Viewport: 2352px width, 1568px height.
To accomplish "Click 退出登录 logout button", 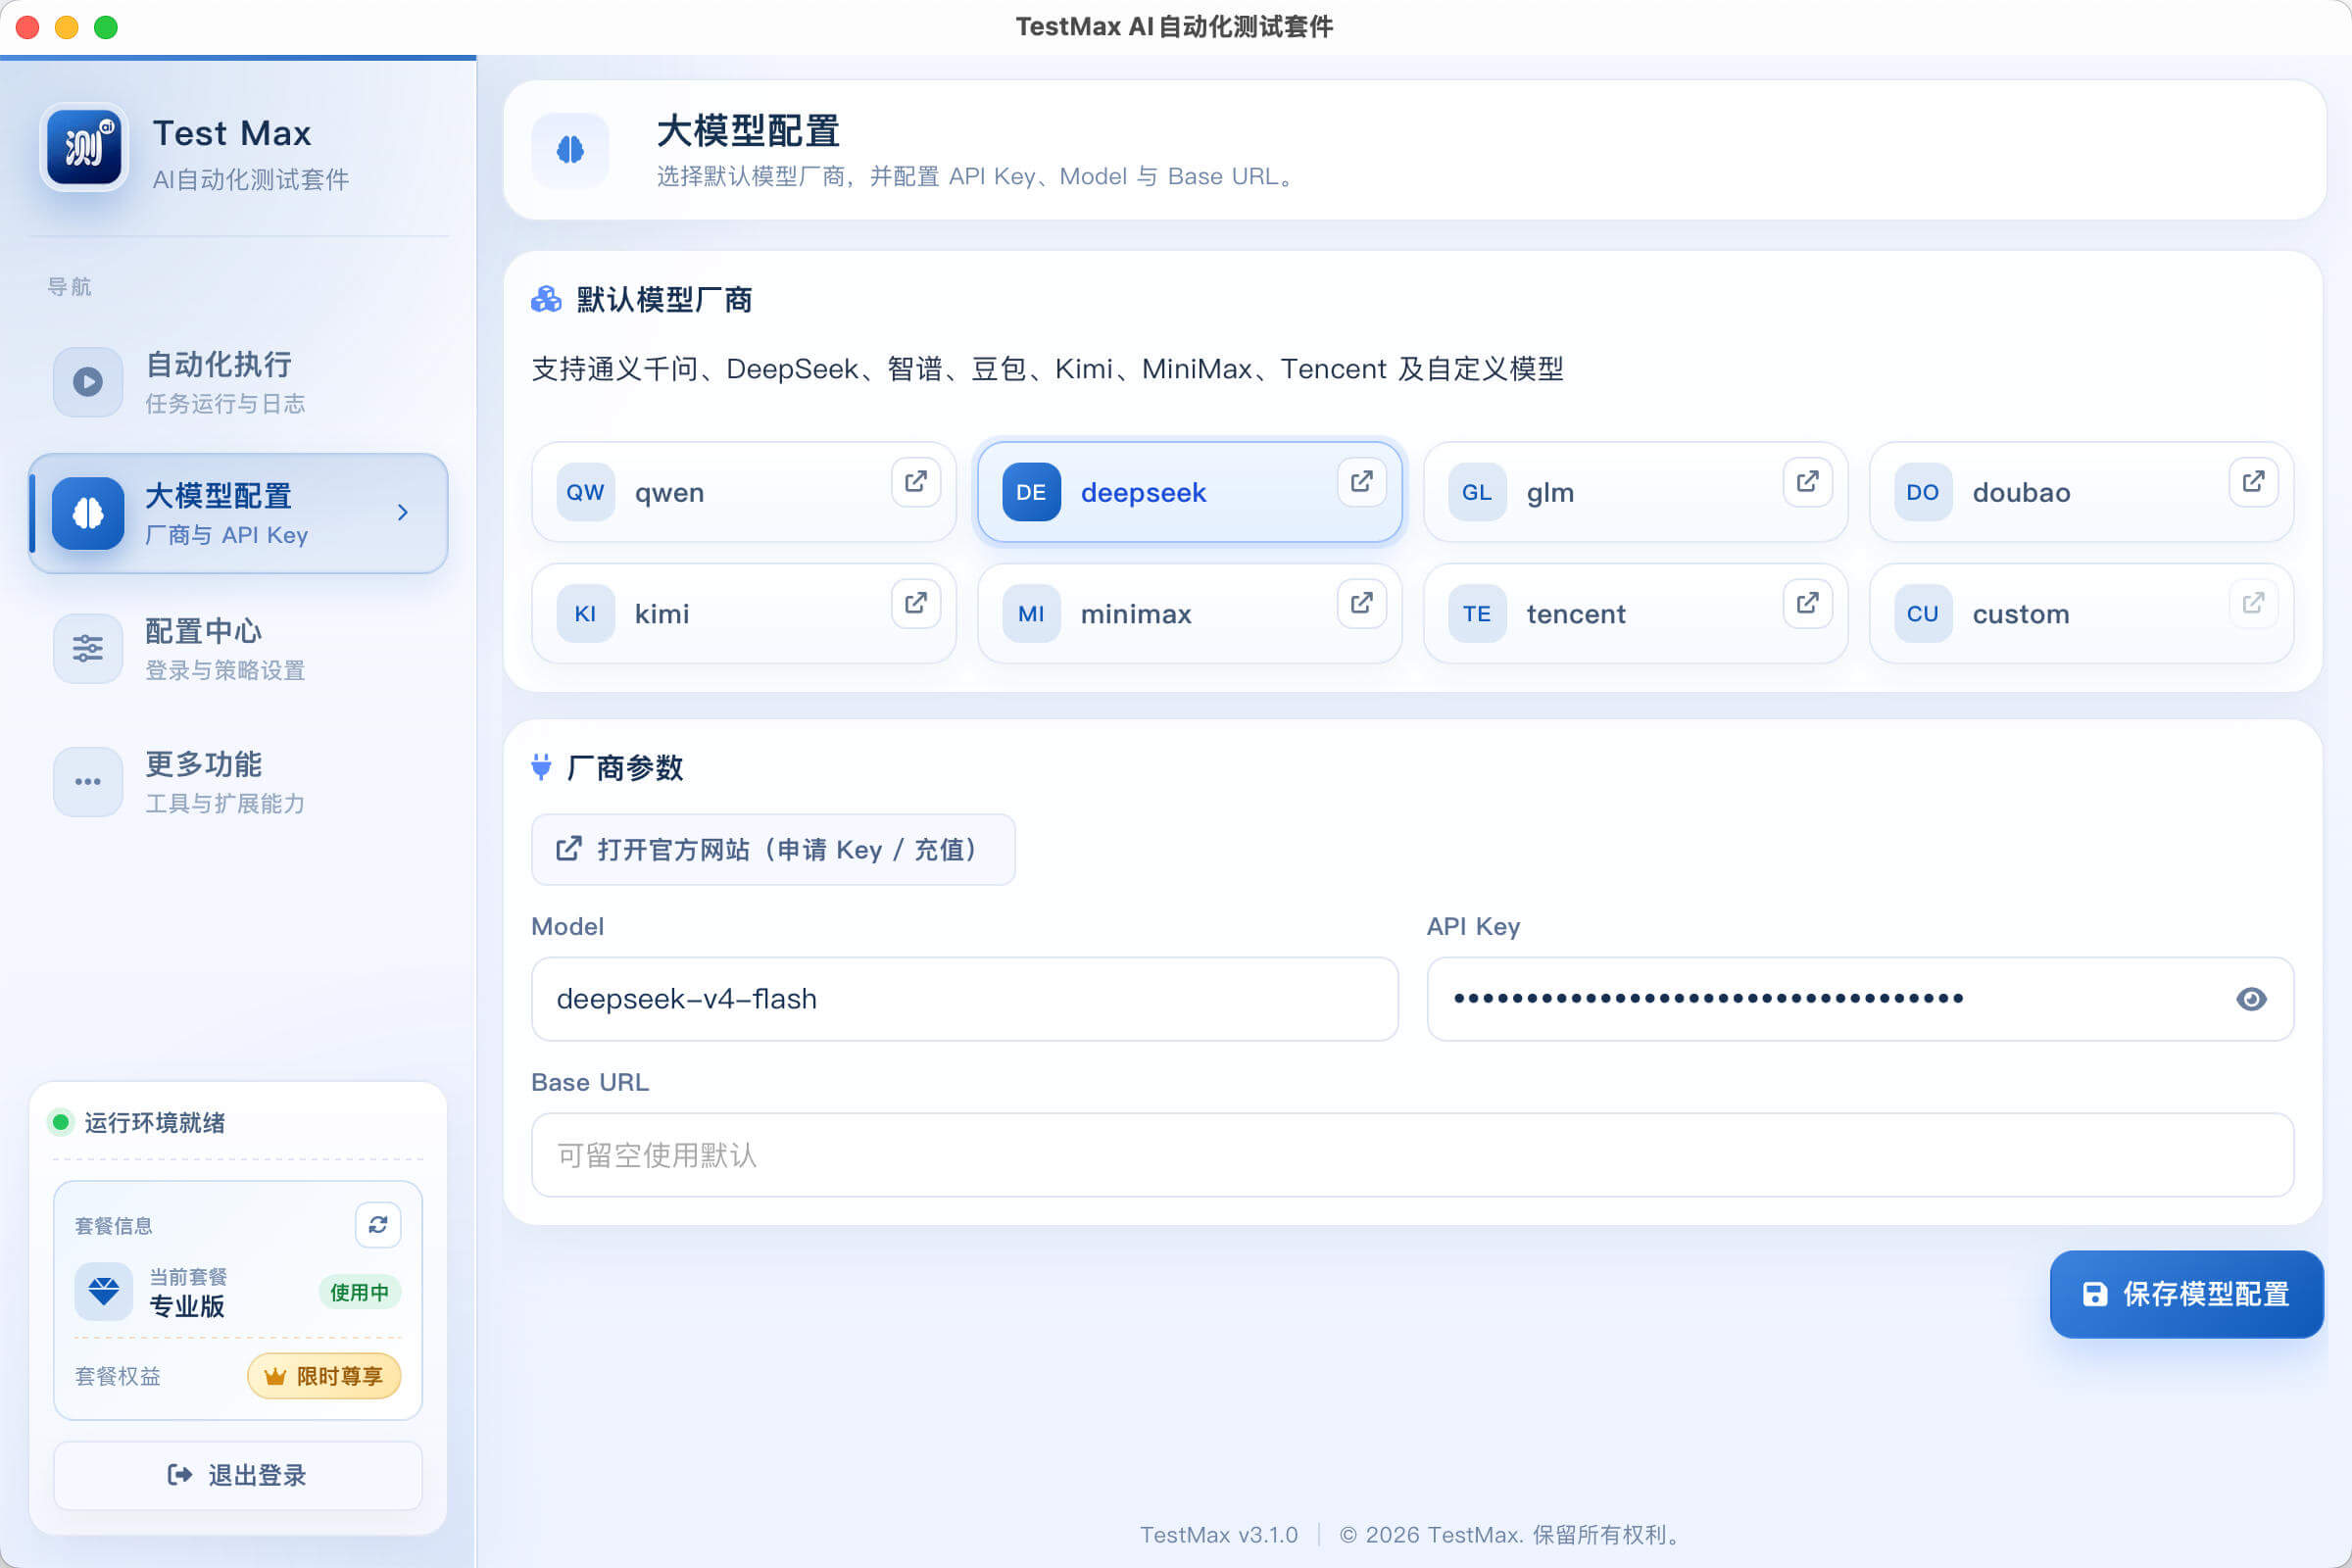I will tap(238, 1475).
